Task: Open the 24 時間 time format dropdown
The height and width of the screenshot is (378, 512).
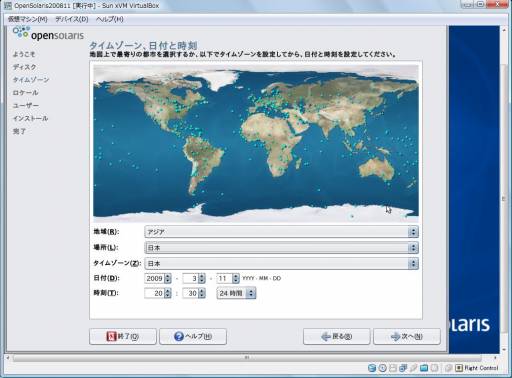Action: [x=236, y=293]
